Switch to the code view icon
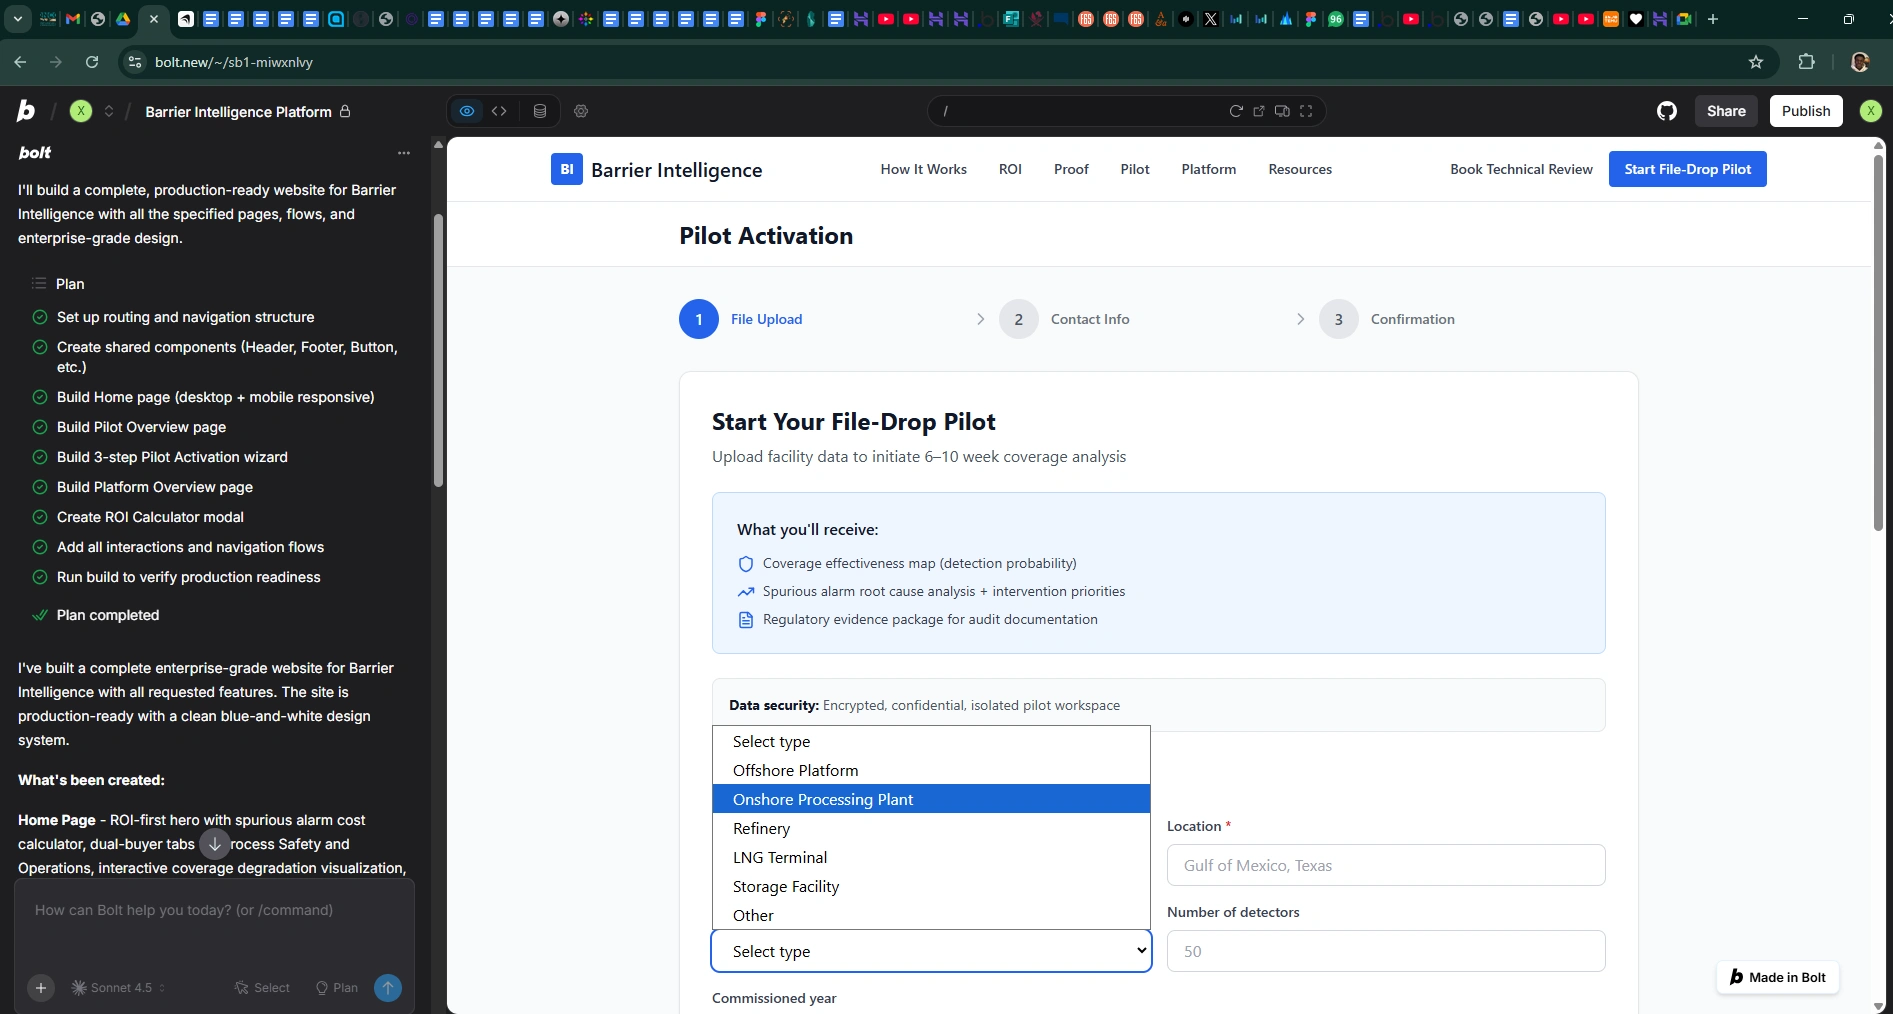 tap(499, 111)
